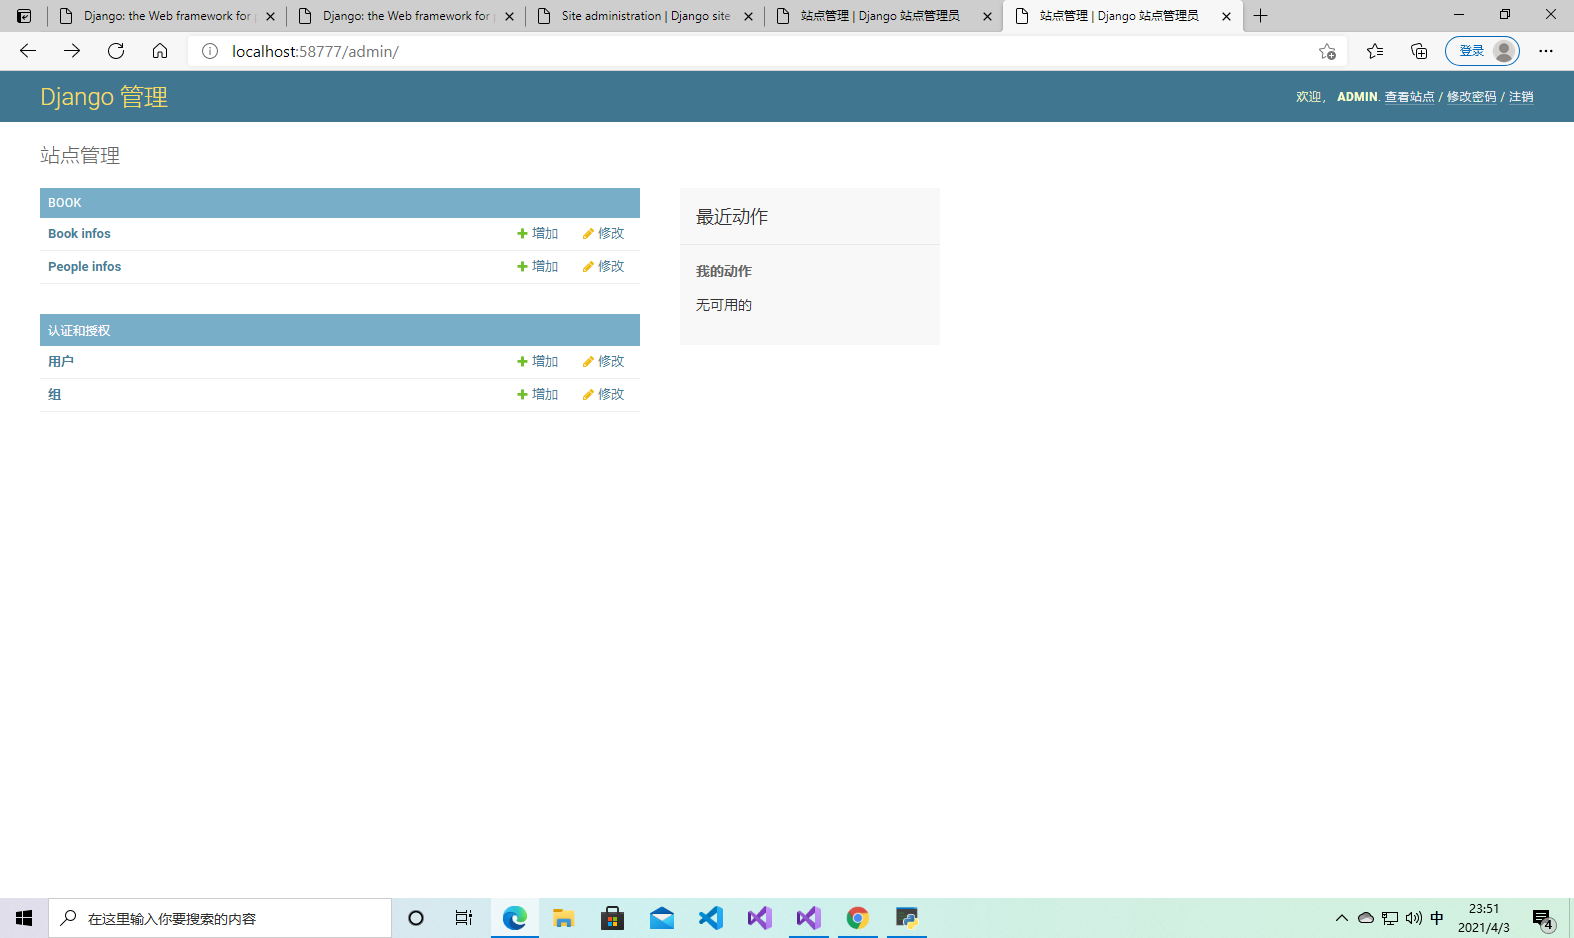The image size is (1574, 938).
Task: Open the 组 model list
Action: (55, 395)
